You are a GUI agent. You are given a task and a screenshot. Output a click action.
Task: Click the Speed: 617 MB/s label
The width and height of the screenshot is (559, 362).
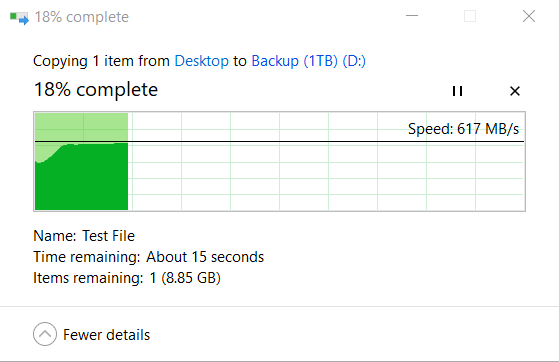(x=463, y=129)
